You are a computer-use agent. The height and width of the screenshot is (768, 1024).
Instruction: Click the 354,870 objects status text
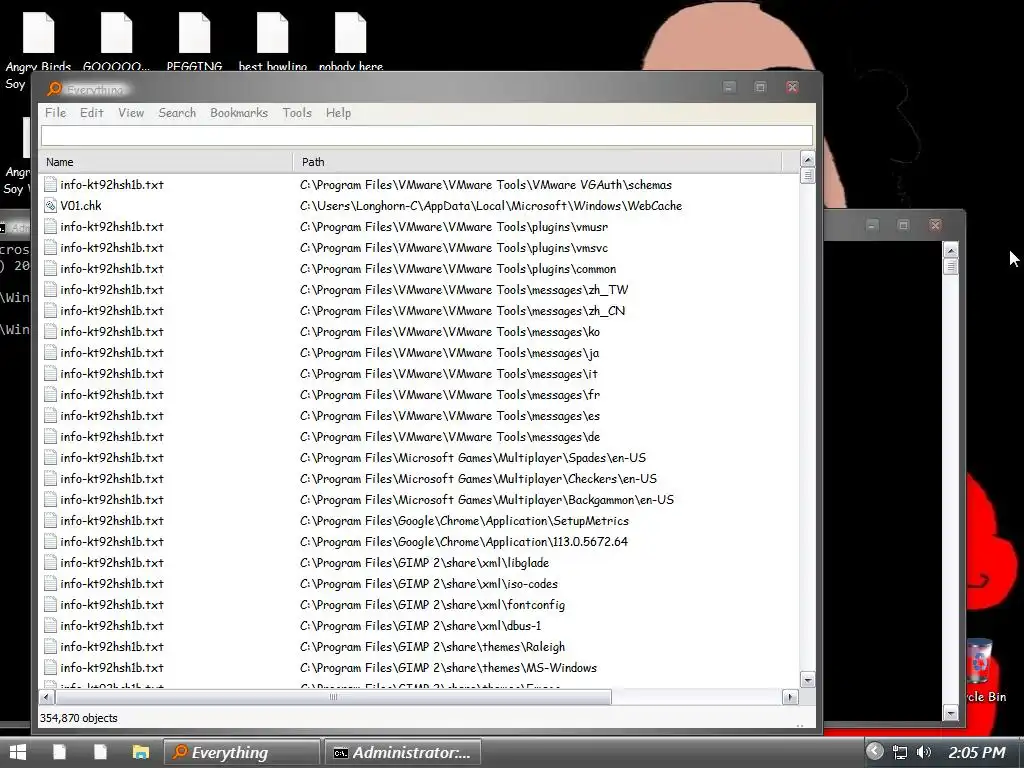pyautogui.click(x=78, y=718)
